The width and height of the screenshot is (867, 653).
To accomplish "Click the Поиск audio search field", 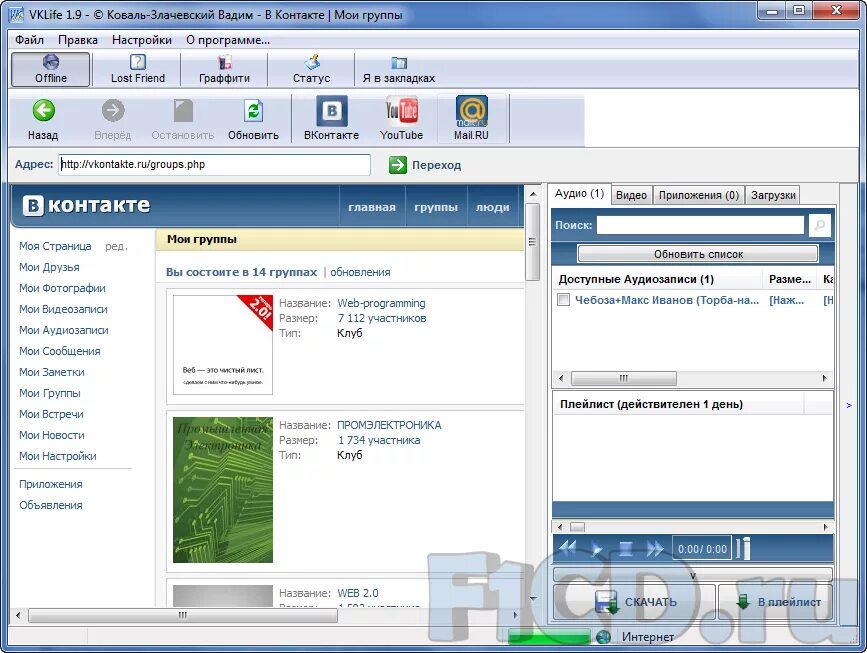I will pos(700,225).
